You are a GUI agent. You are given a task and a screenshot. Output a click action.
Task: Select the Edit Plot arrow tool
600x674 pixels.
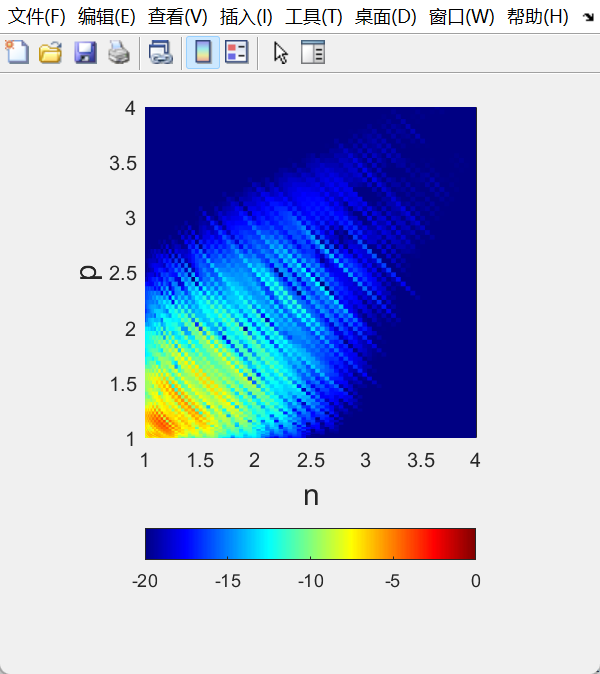click(281, 53)
